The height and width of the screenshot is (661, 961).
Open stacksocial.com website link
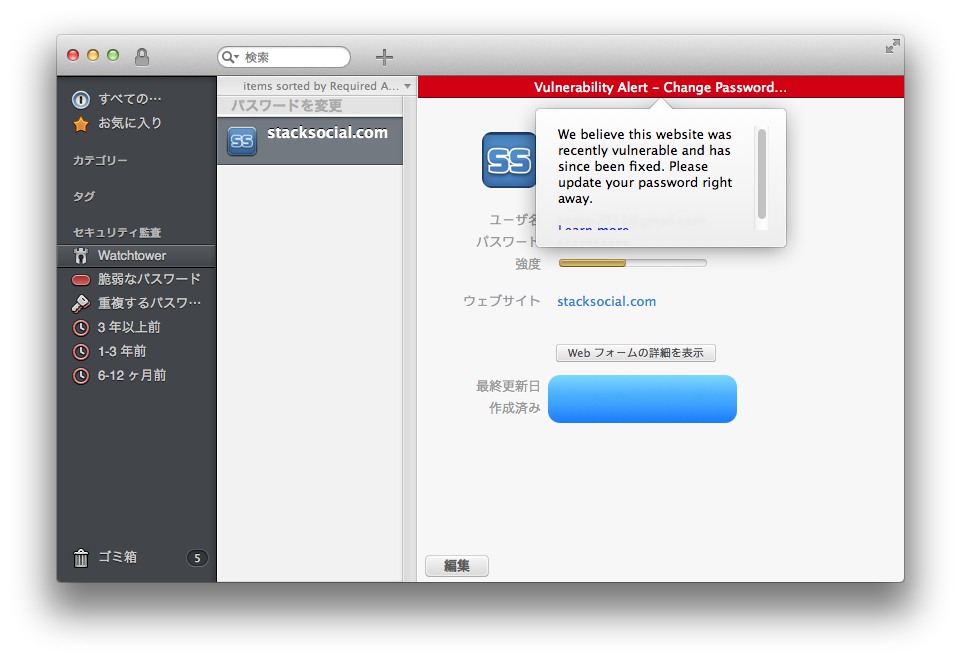[606, 301]
